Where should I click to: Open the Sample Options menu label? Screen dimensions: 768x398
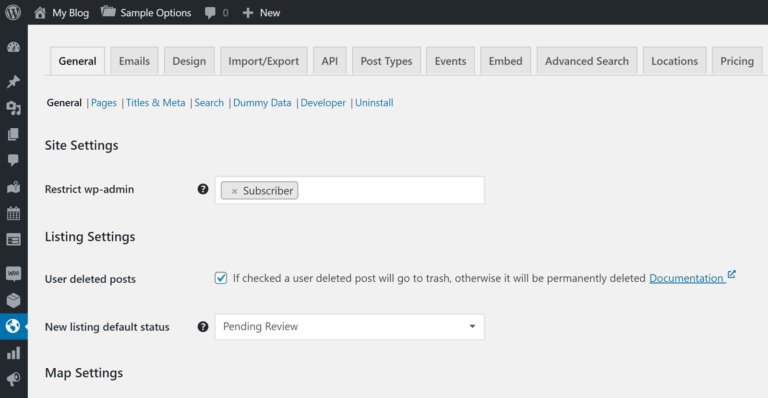coord(156,13)
